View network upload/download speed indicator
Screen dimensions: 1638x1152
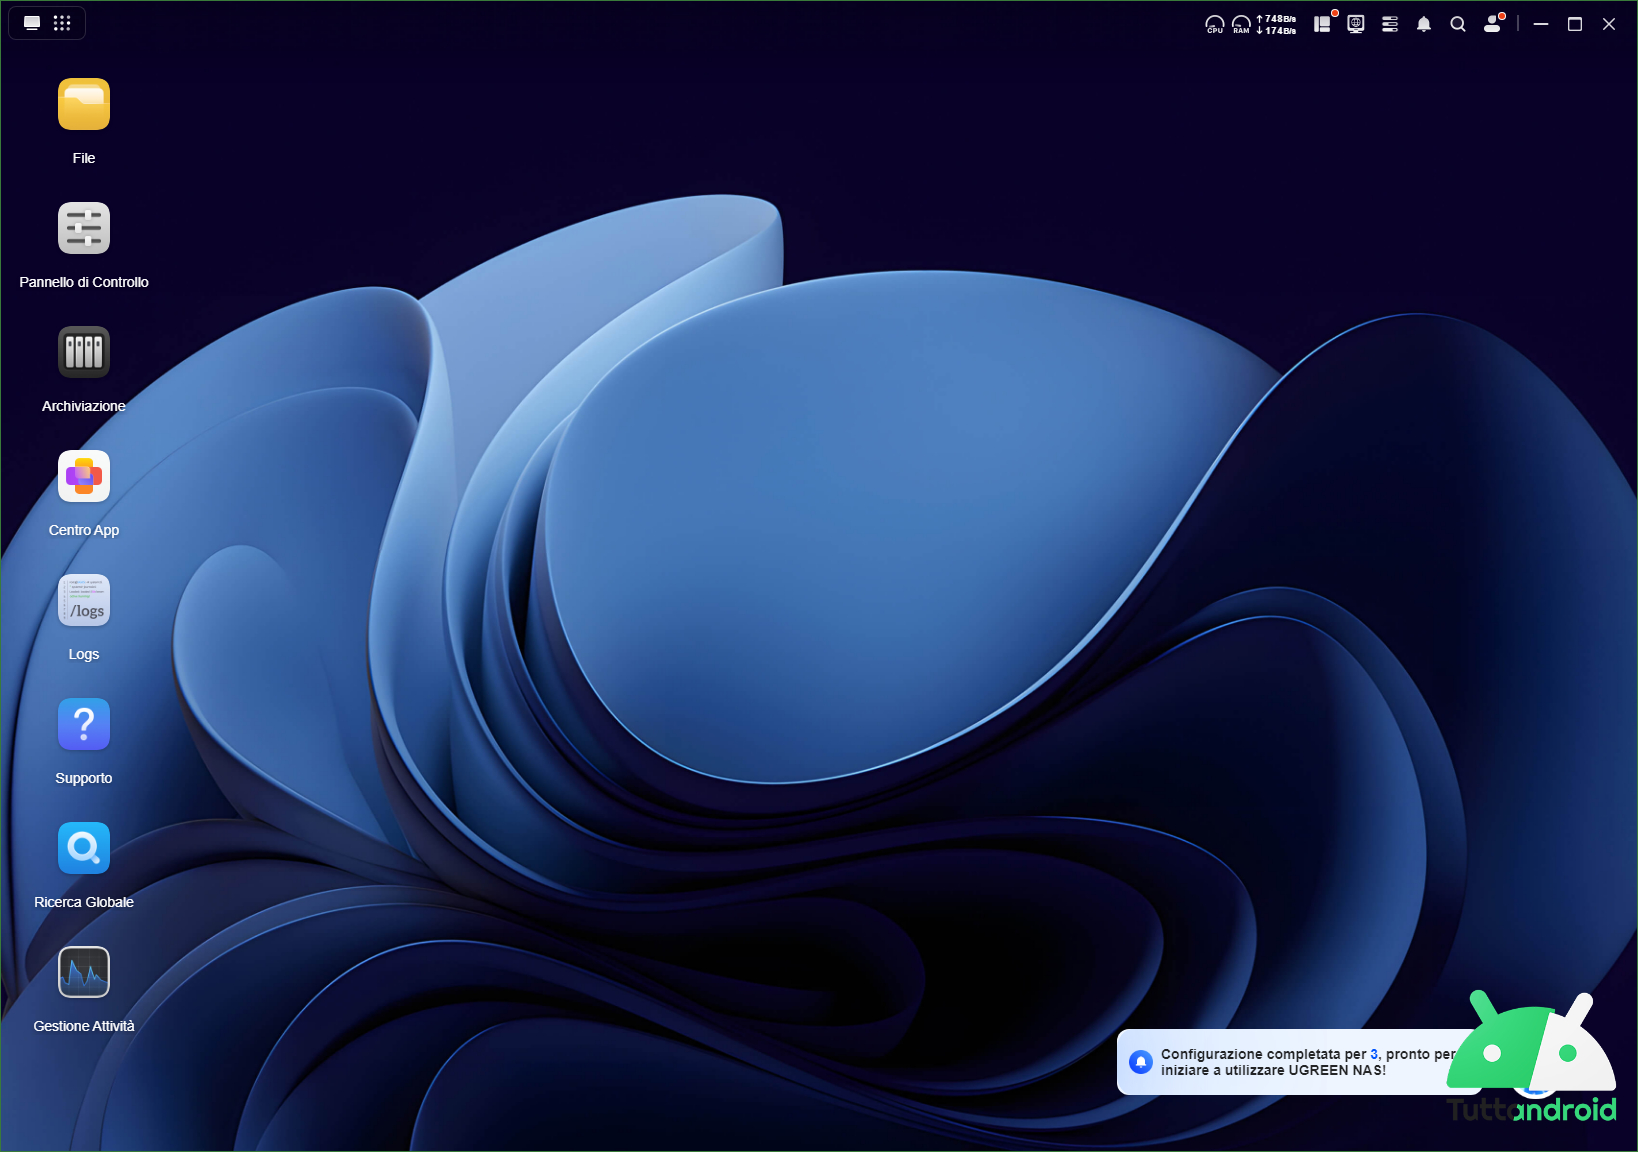[x=1277, y=24]
